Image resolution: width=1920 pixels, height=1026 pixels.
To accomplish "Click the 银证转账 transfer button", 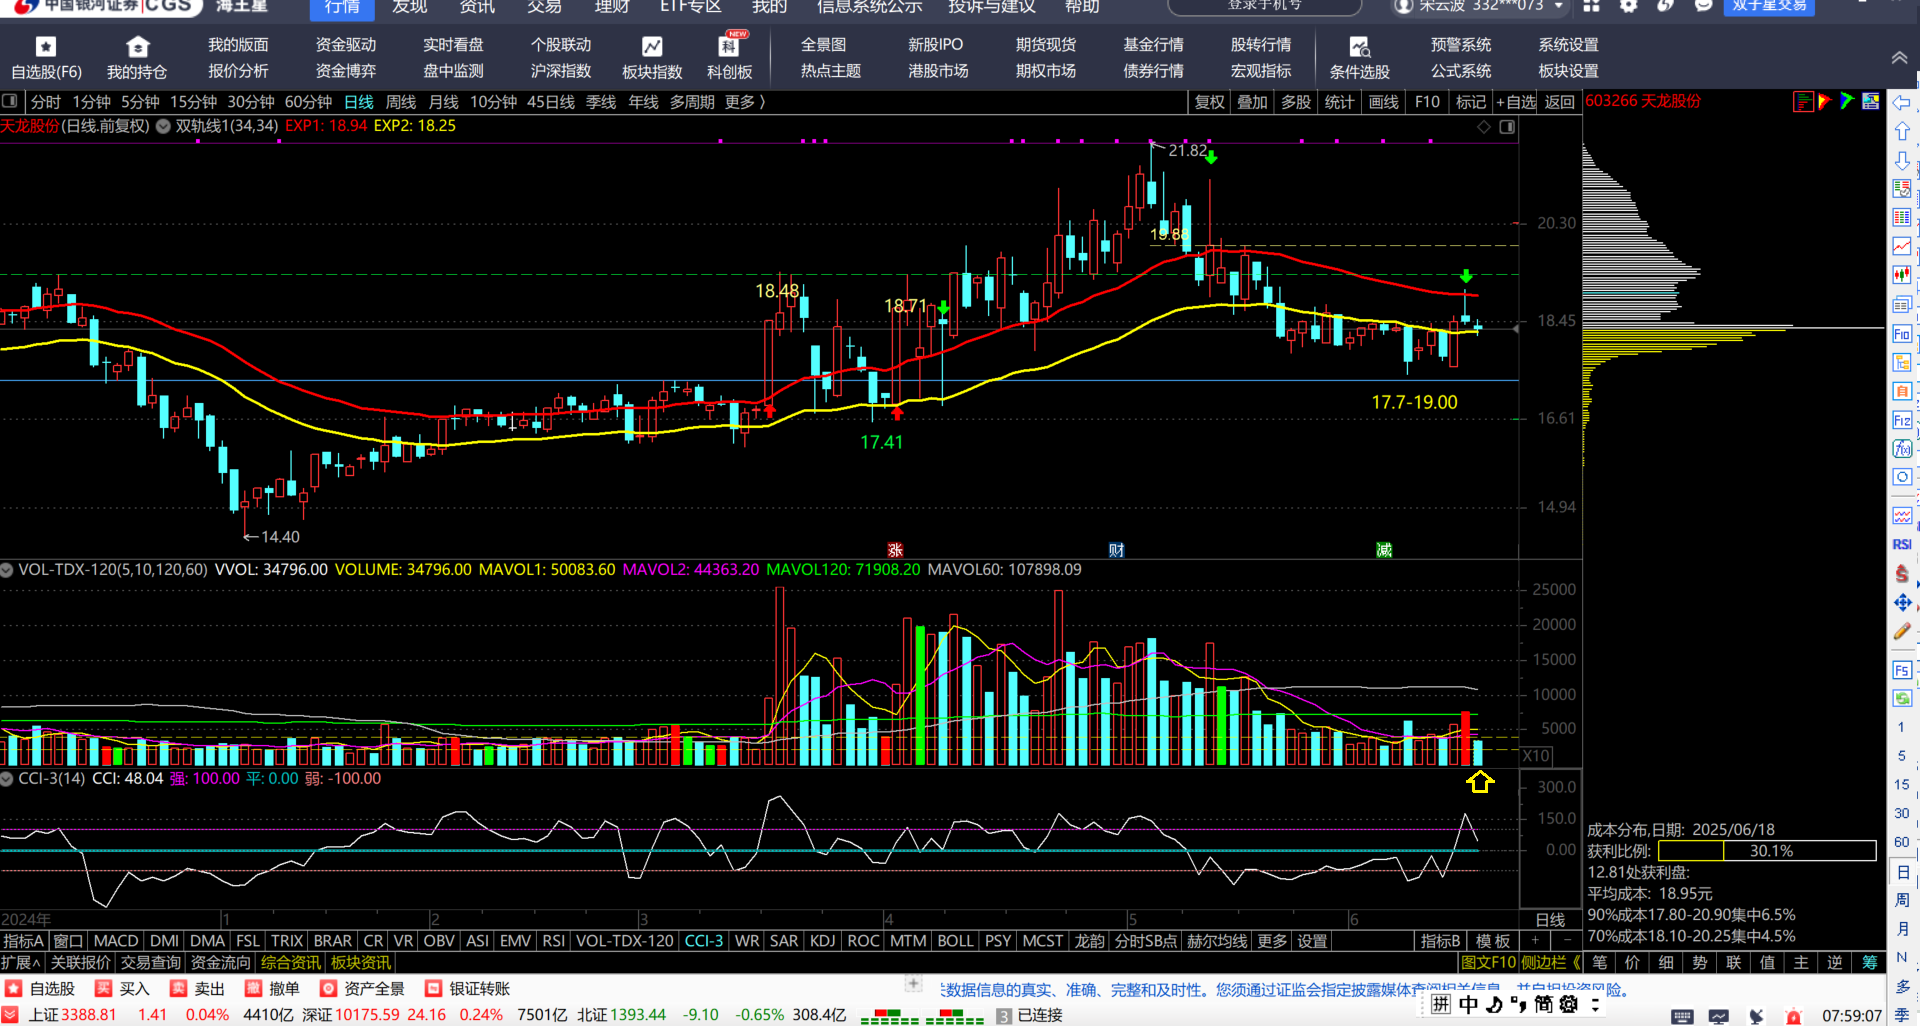I will 468,989.
